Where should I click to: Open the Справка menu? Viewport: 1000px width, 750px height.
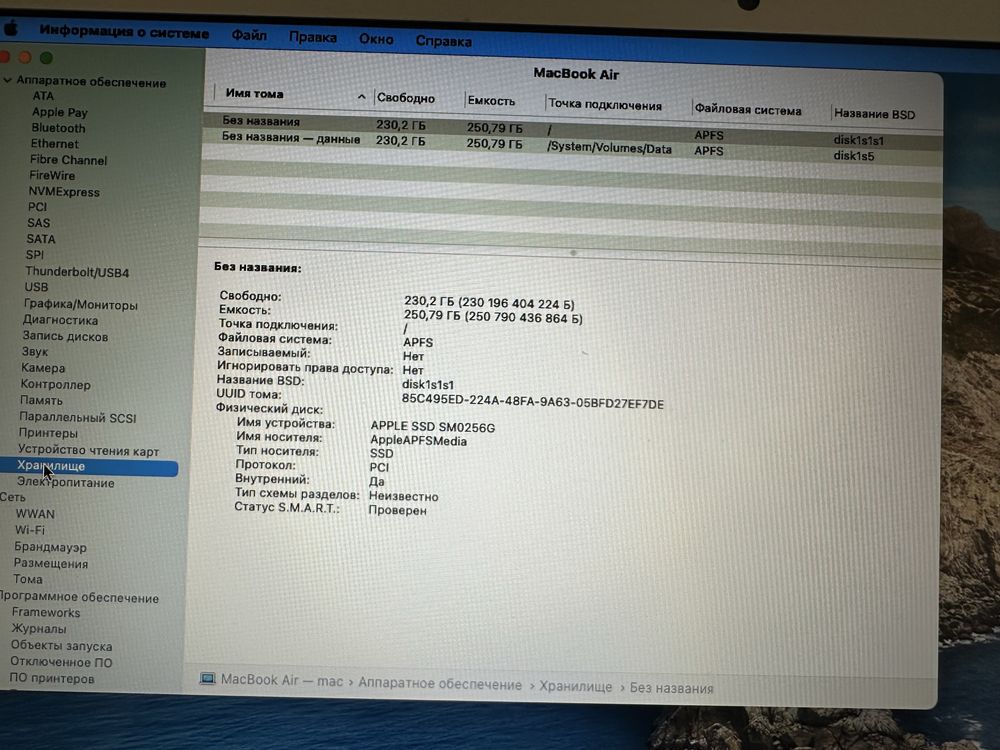pyautogui.click(x=443, y=41)
